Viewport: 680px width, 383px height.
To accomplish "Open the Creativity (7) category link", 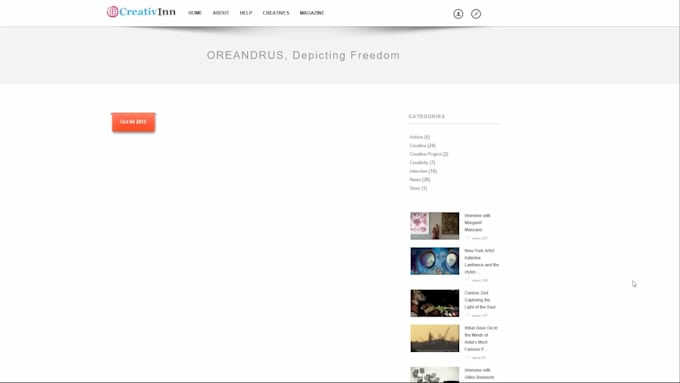I will [422, 163].
